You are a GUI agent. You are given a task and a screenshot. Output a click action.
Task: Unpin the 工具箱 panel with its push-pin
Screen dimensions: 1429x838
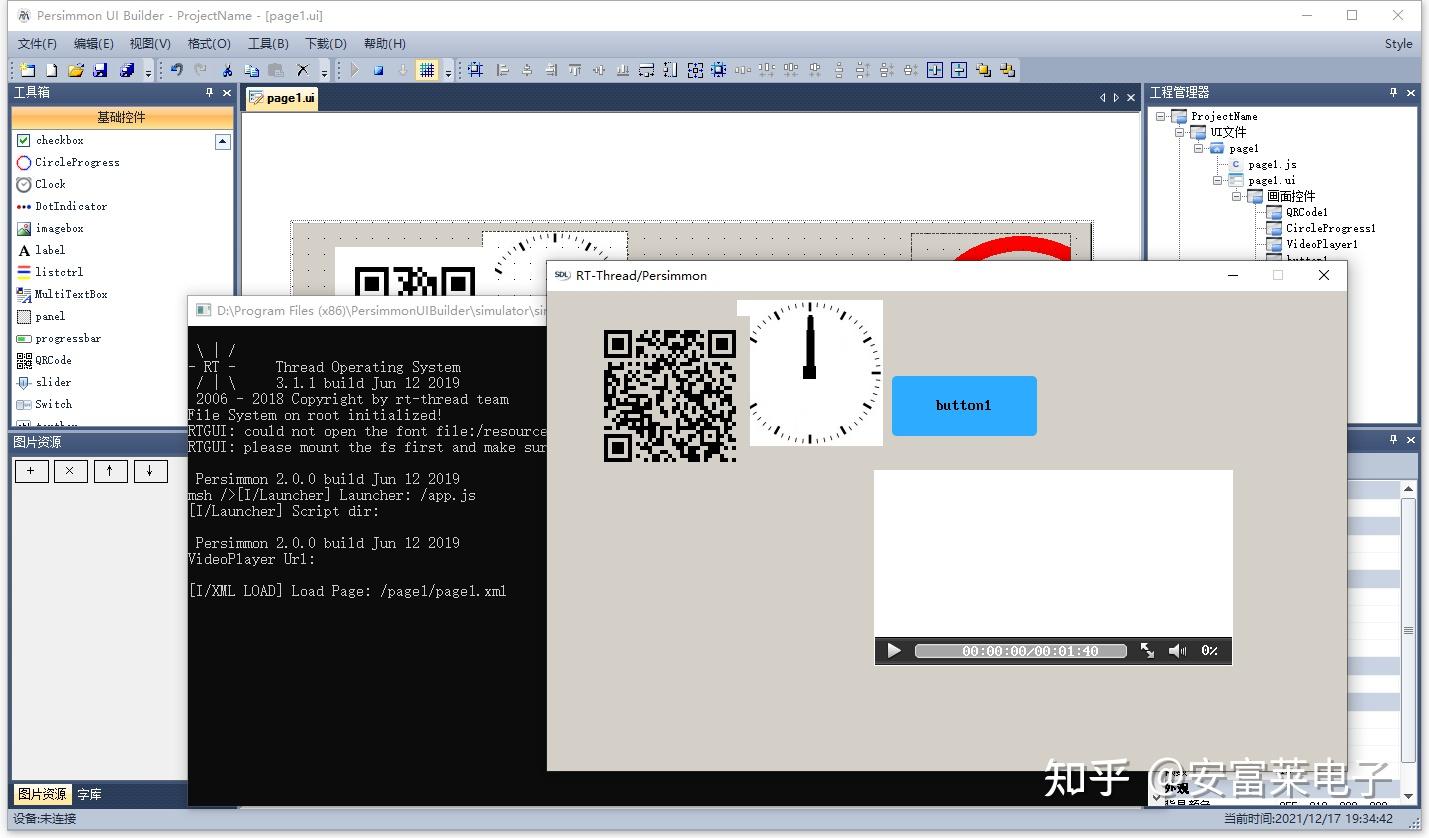tap(208, 92)
